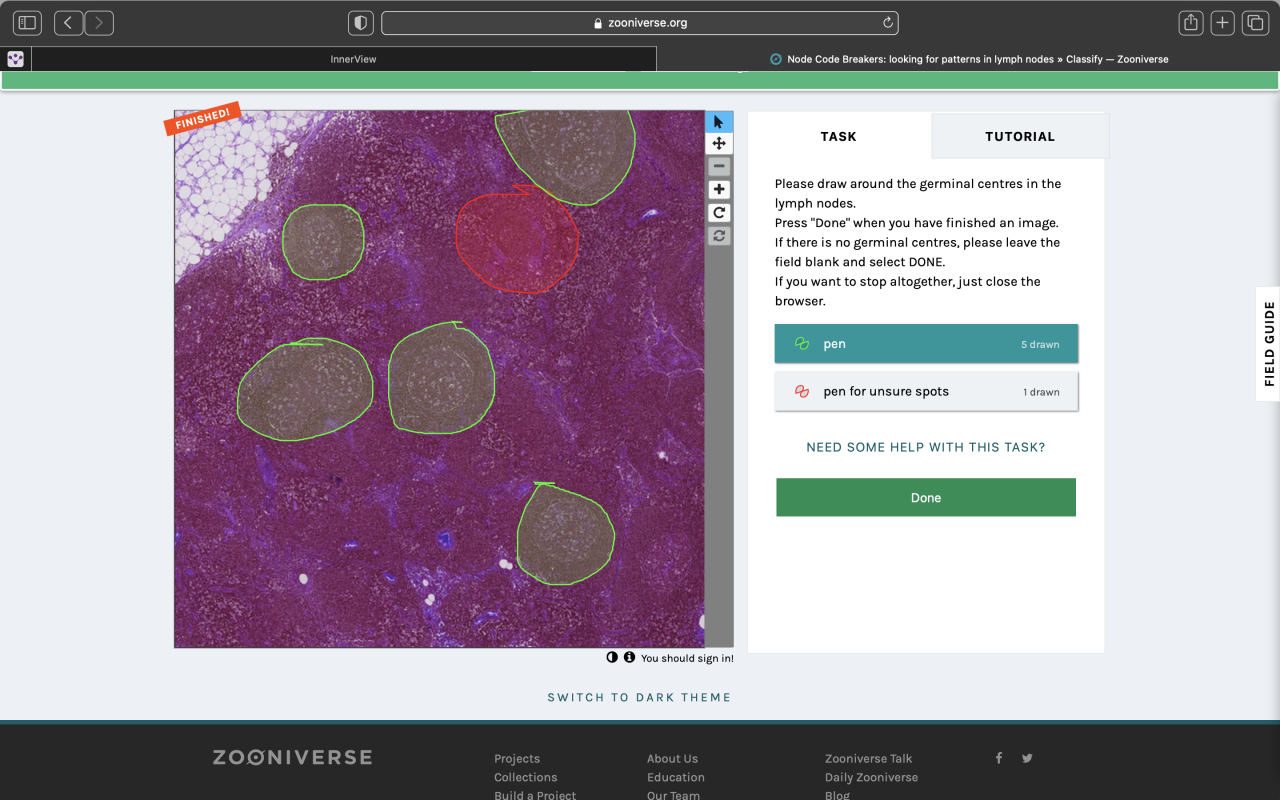Select the pointer annotate tool
The image size is (1280, 800).
[x=719, y=122]
